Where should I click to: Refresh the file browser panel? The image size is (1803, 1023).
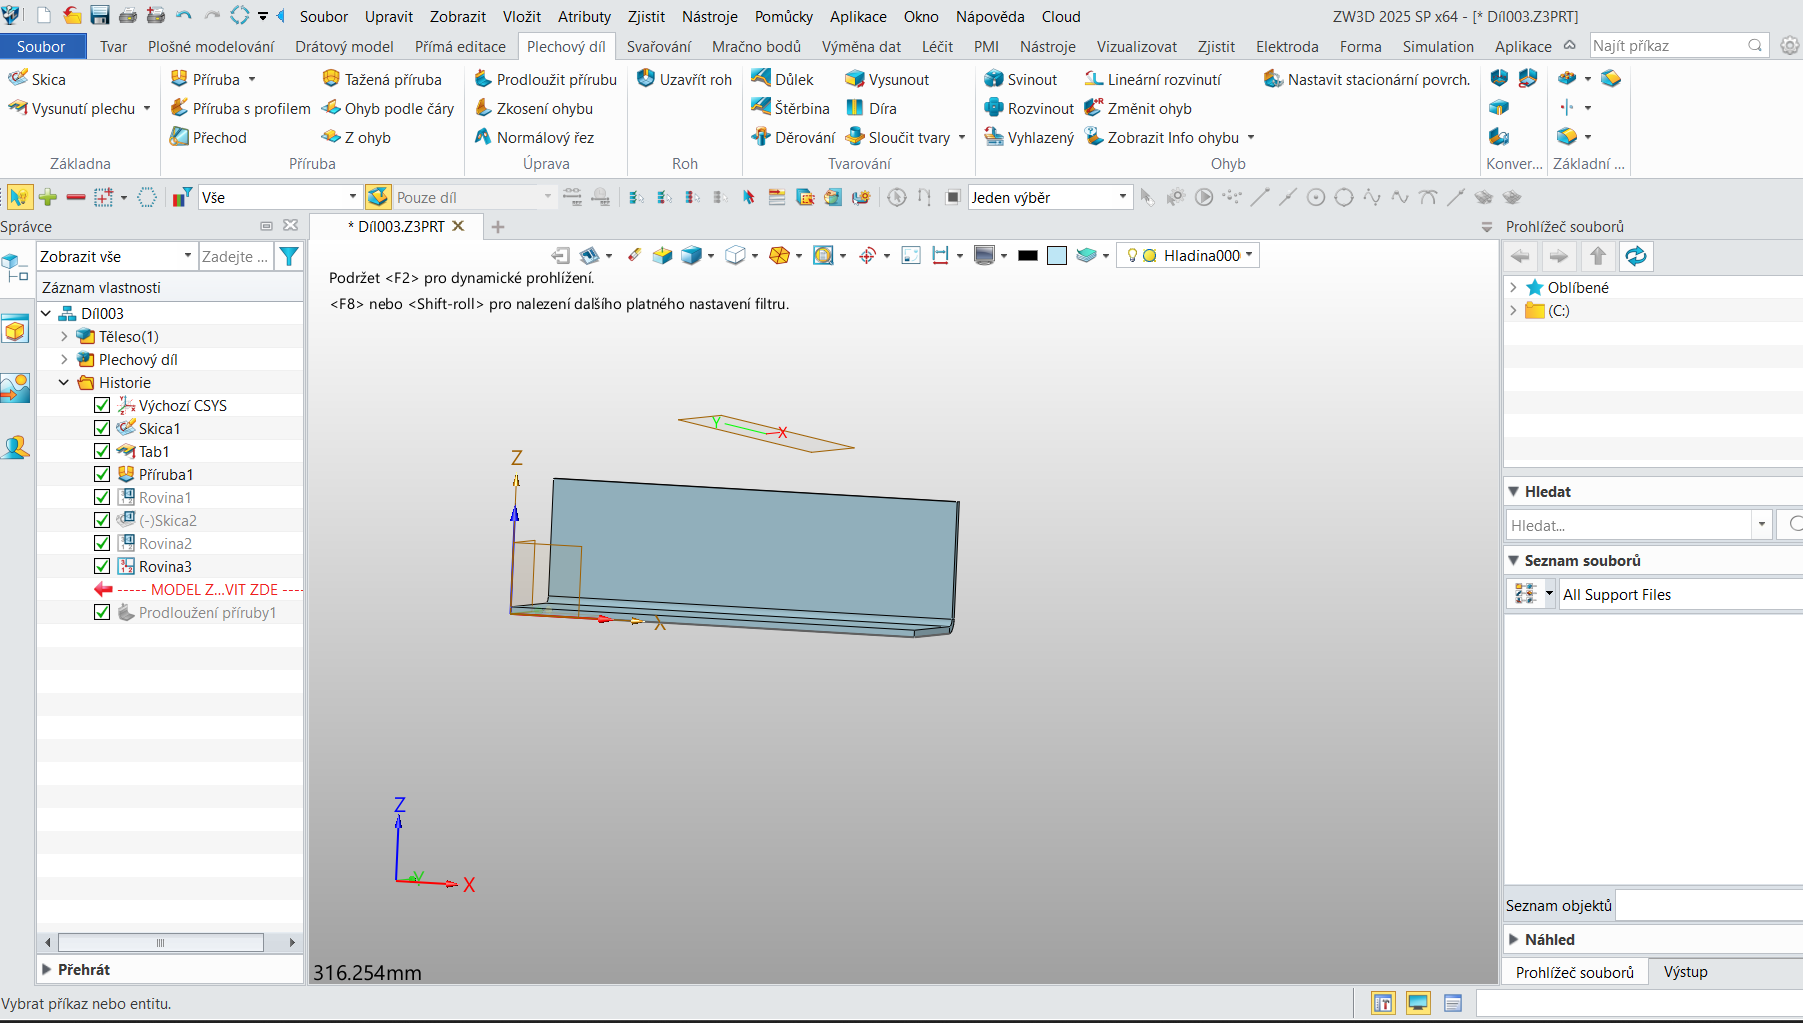click(x=1636, y=256)
